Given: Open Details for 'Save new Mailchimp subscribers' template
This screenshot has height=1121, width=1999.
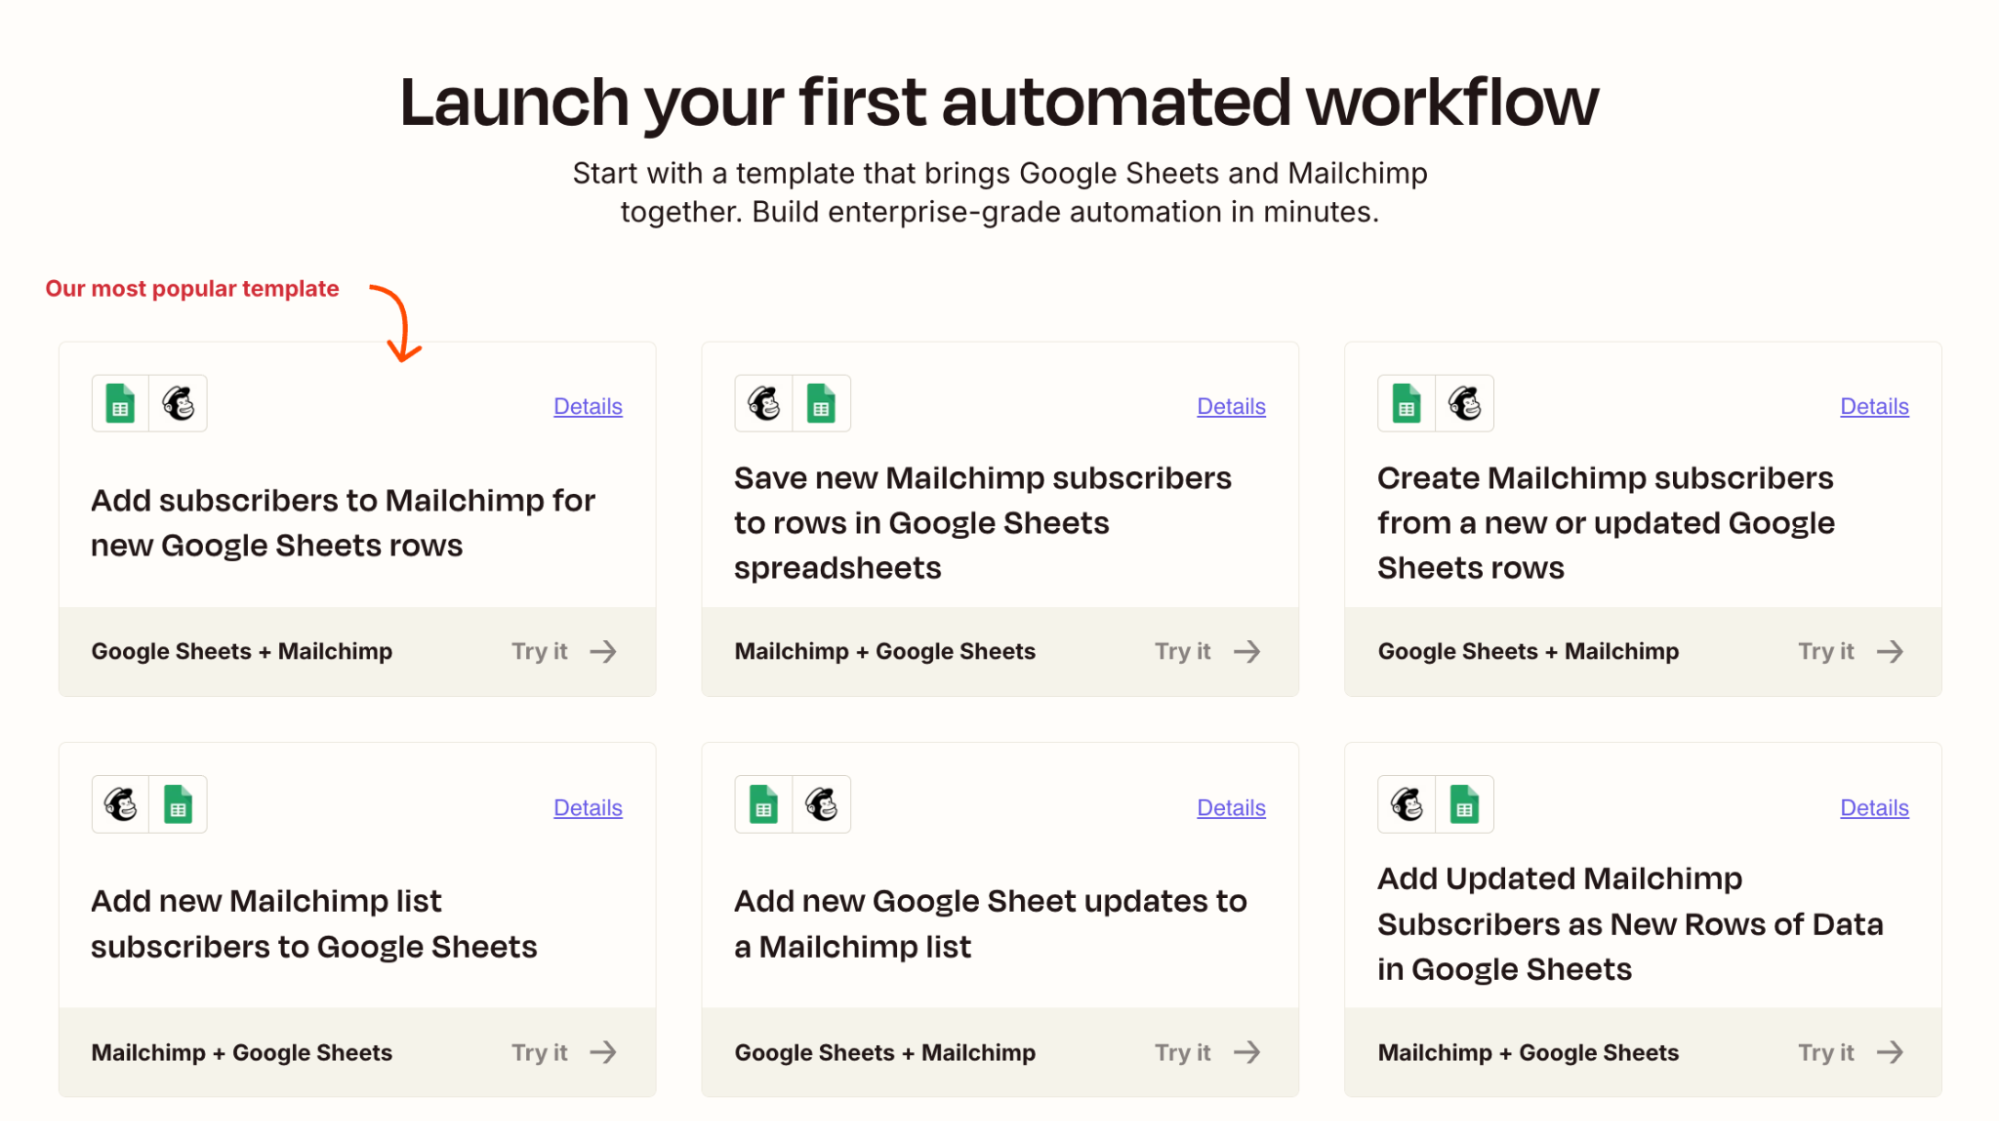Looking at the screenshot, I should coord(1231,407).
